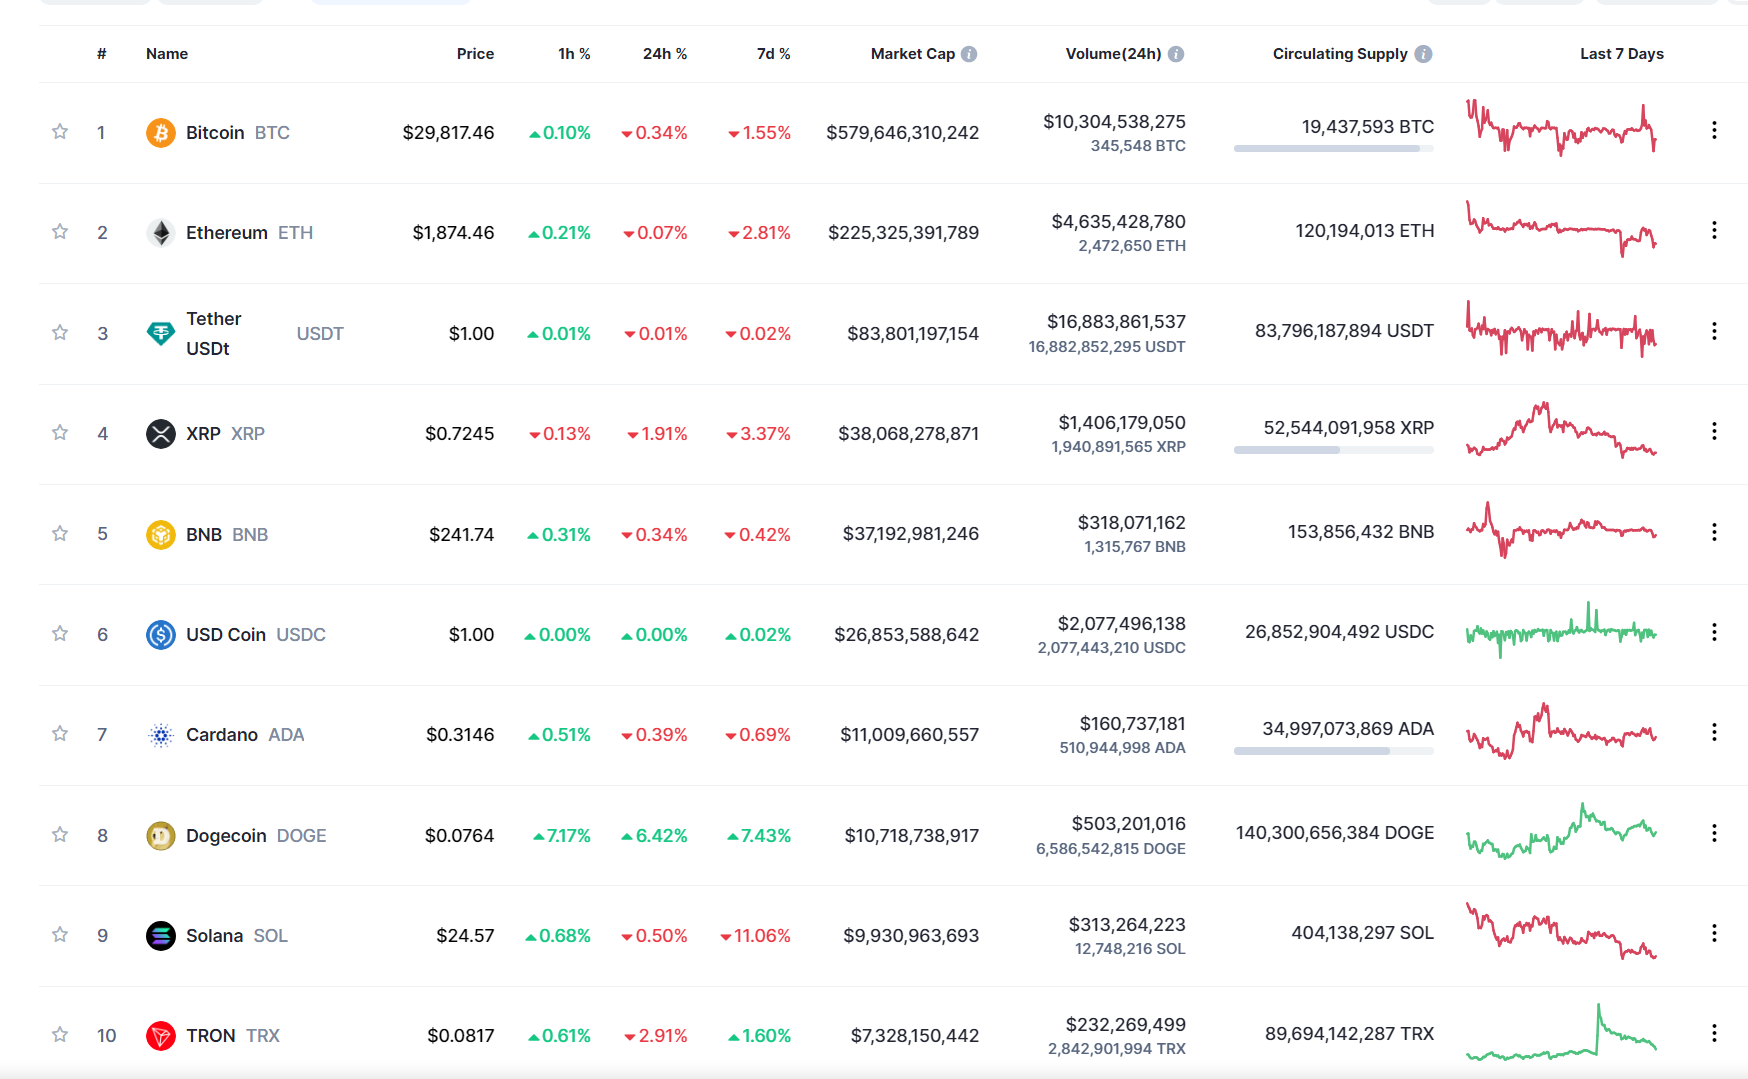Open the Dogecoin name link
Viewport: 1748px width, 1079px height.
(226, 835)
